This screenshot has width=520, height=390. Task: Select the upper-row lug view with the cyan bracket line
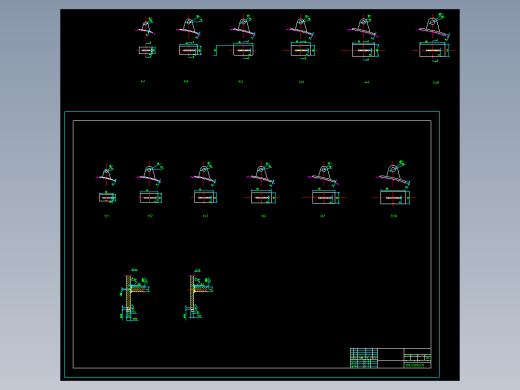[x=235, y=37]
